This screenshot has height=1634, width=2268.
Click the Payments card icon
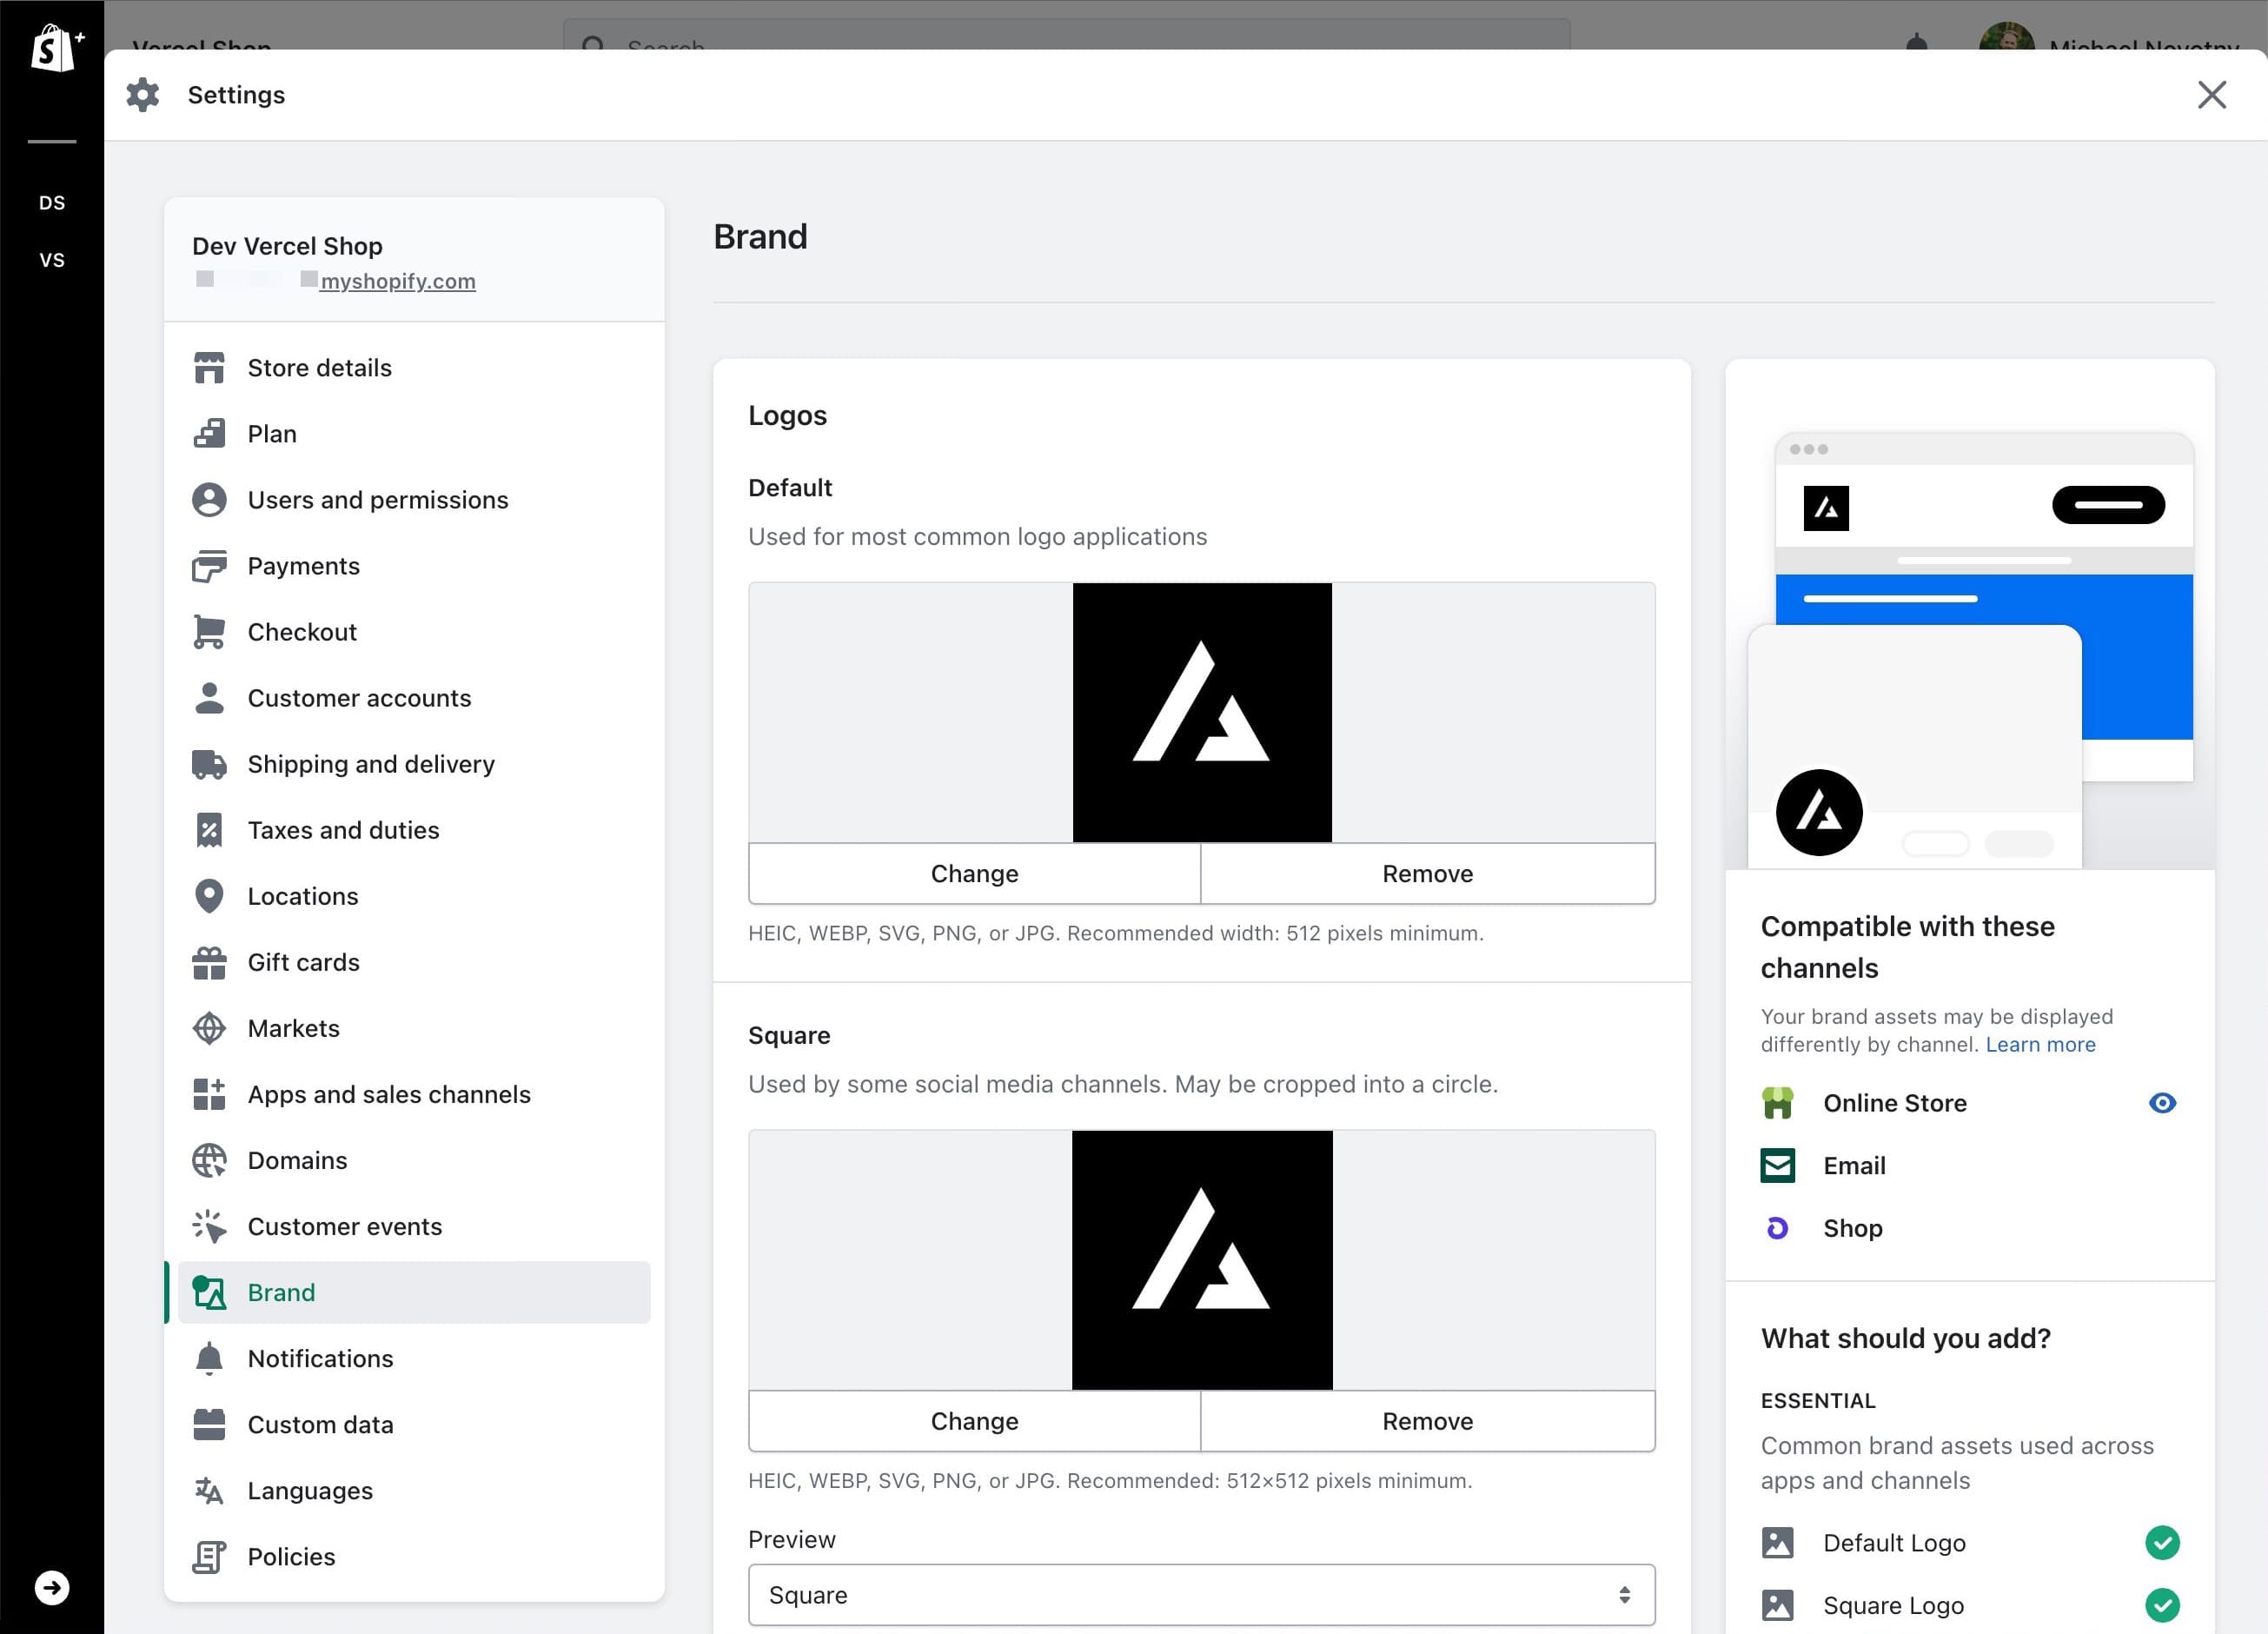click(x=209, y=565)
